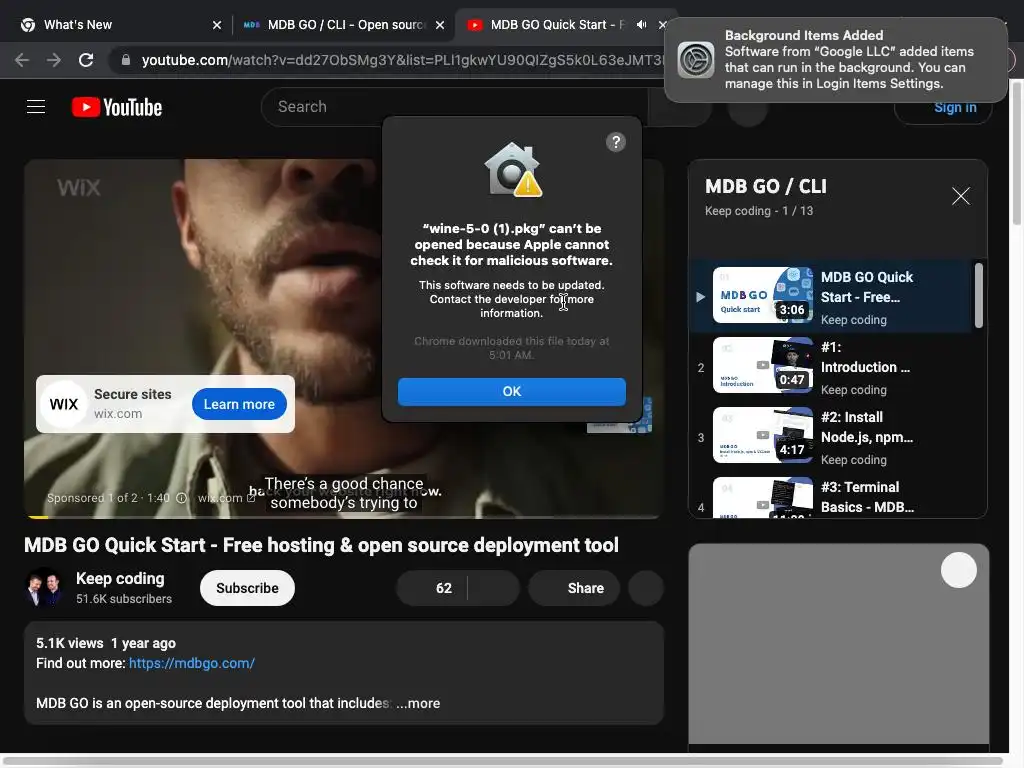1024x768 pixels.
Task: Click the ad info icon near Sponsored
Action: (x=182, y=498)
